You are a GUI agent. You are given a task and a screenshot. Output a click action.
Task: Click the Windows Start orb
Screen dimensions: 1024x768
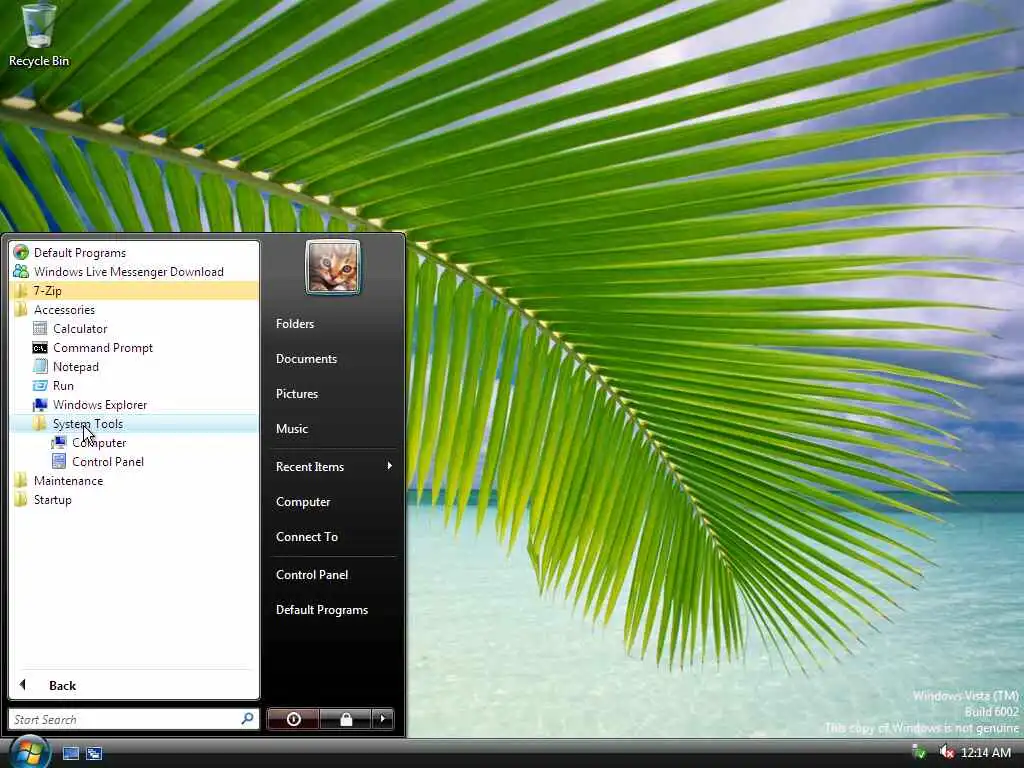click(x=29, y=752)
